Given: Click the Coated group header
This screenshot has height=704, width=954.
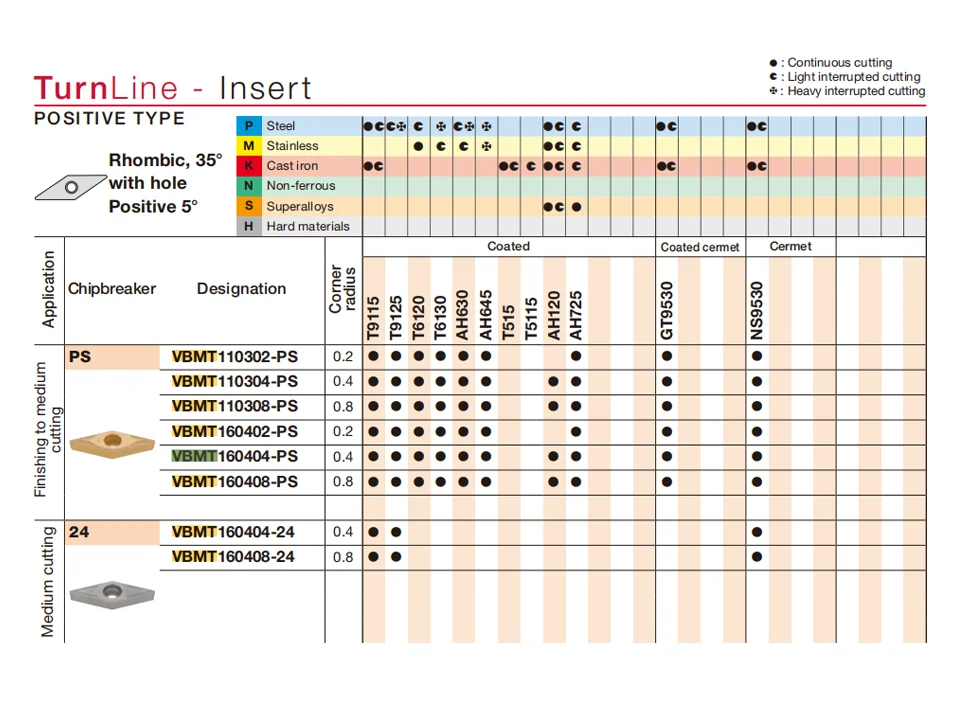Looking at the screenshot, I should [509, 246].
